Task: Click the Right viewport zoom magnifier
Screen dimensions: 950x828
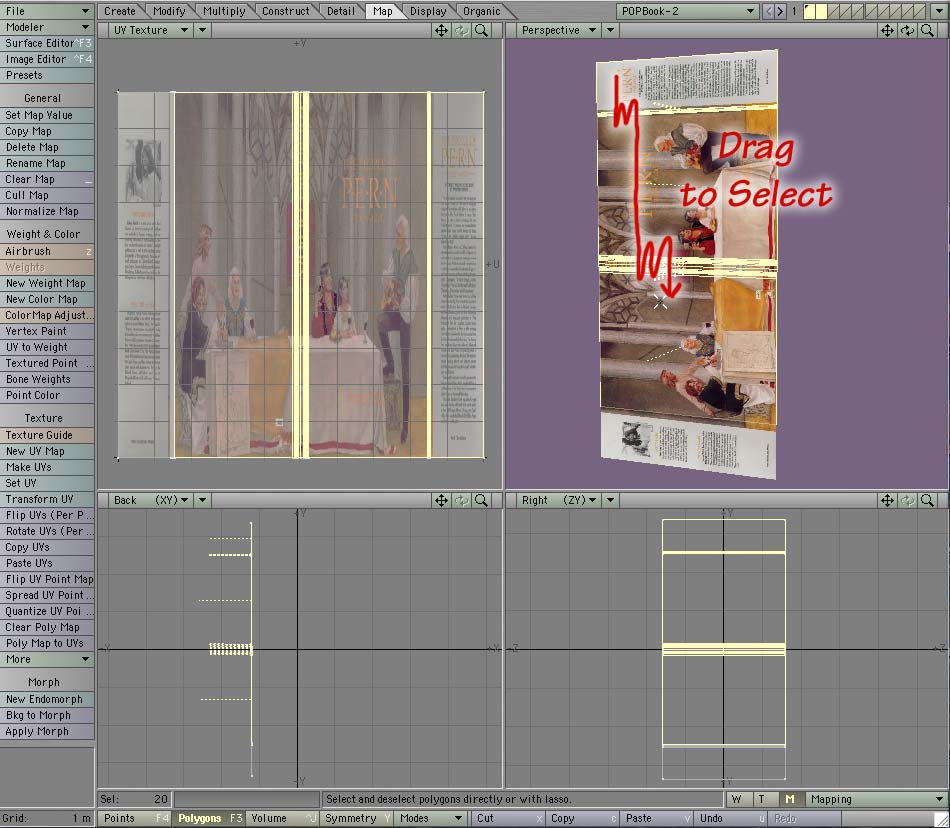Action: pos(927,500)
